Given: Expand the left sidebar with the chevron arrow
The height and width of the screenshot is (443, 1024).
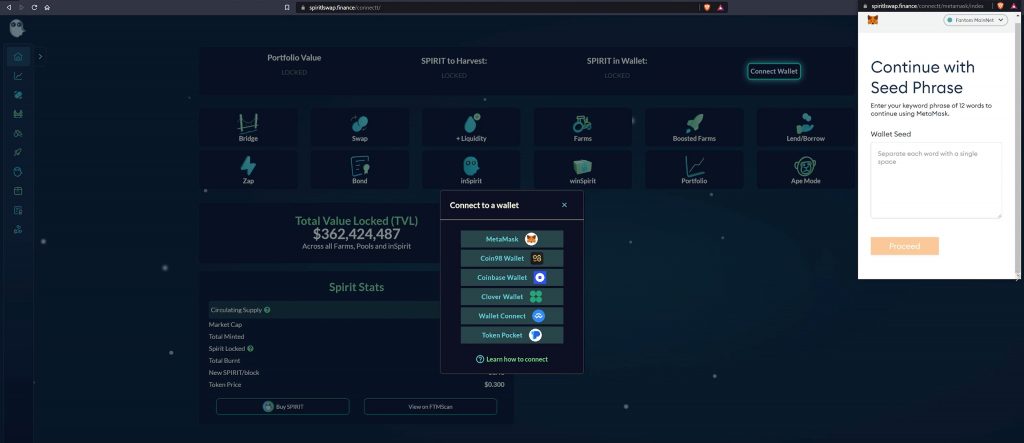Looking at the screenshot, I should click(40, 57).
